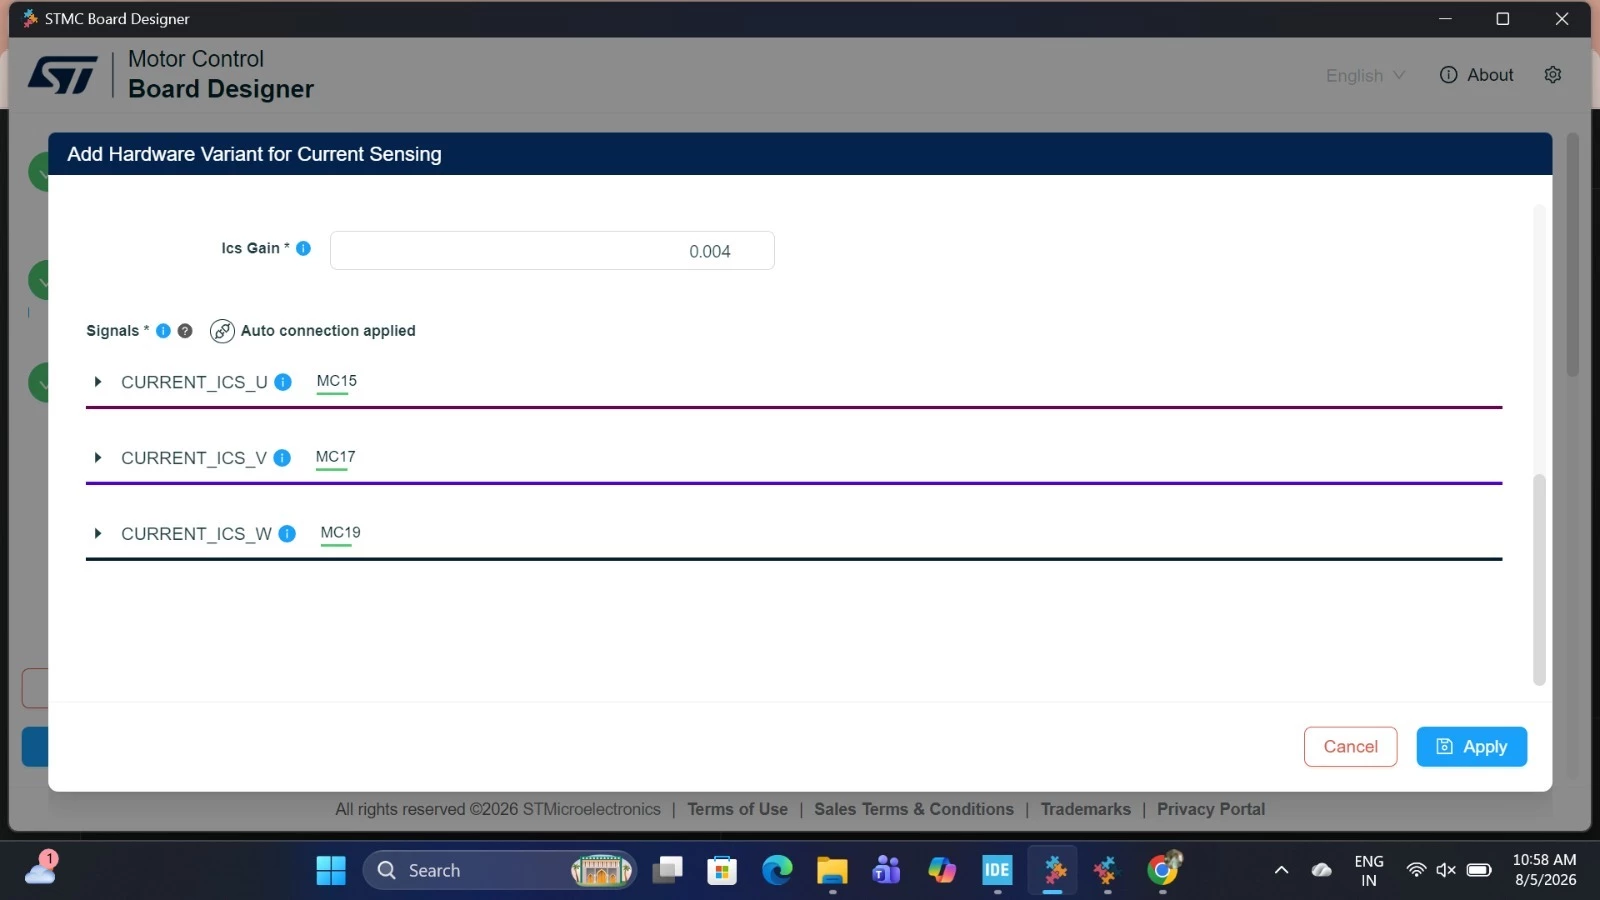Cancel the hardware variant dialog
The width and height of the screenshot is (1600, 900).
(x=1350, y=747)
